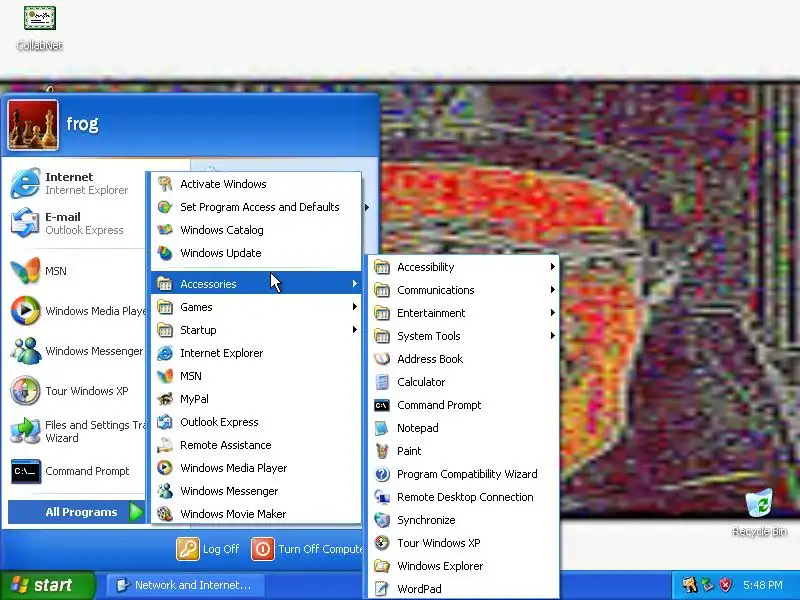Image resolution: width=800 pixels, height=600 pixels.
Task: Select the Games folder label
Action: tap(196, 307)
